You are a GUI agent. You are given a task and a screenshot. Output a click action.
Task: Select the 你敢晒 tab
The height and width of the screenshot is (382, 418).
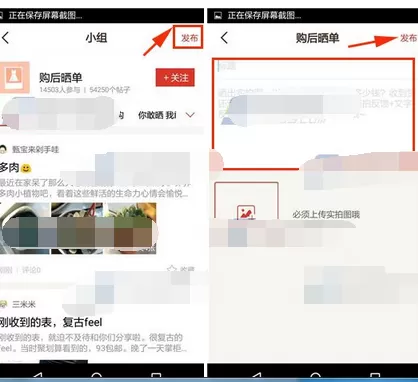pyautogui.click(x=151, y=115)
